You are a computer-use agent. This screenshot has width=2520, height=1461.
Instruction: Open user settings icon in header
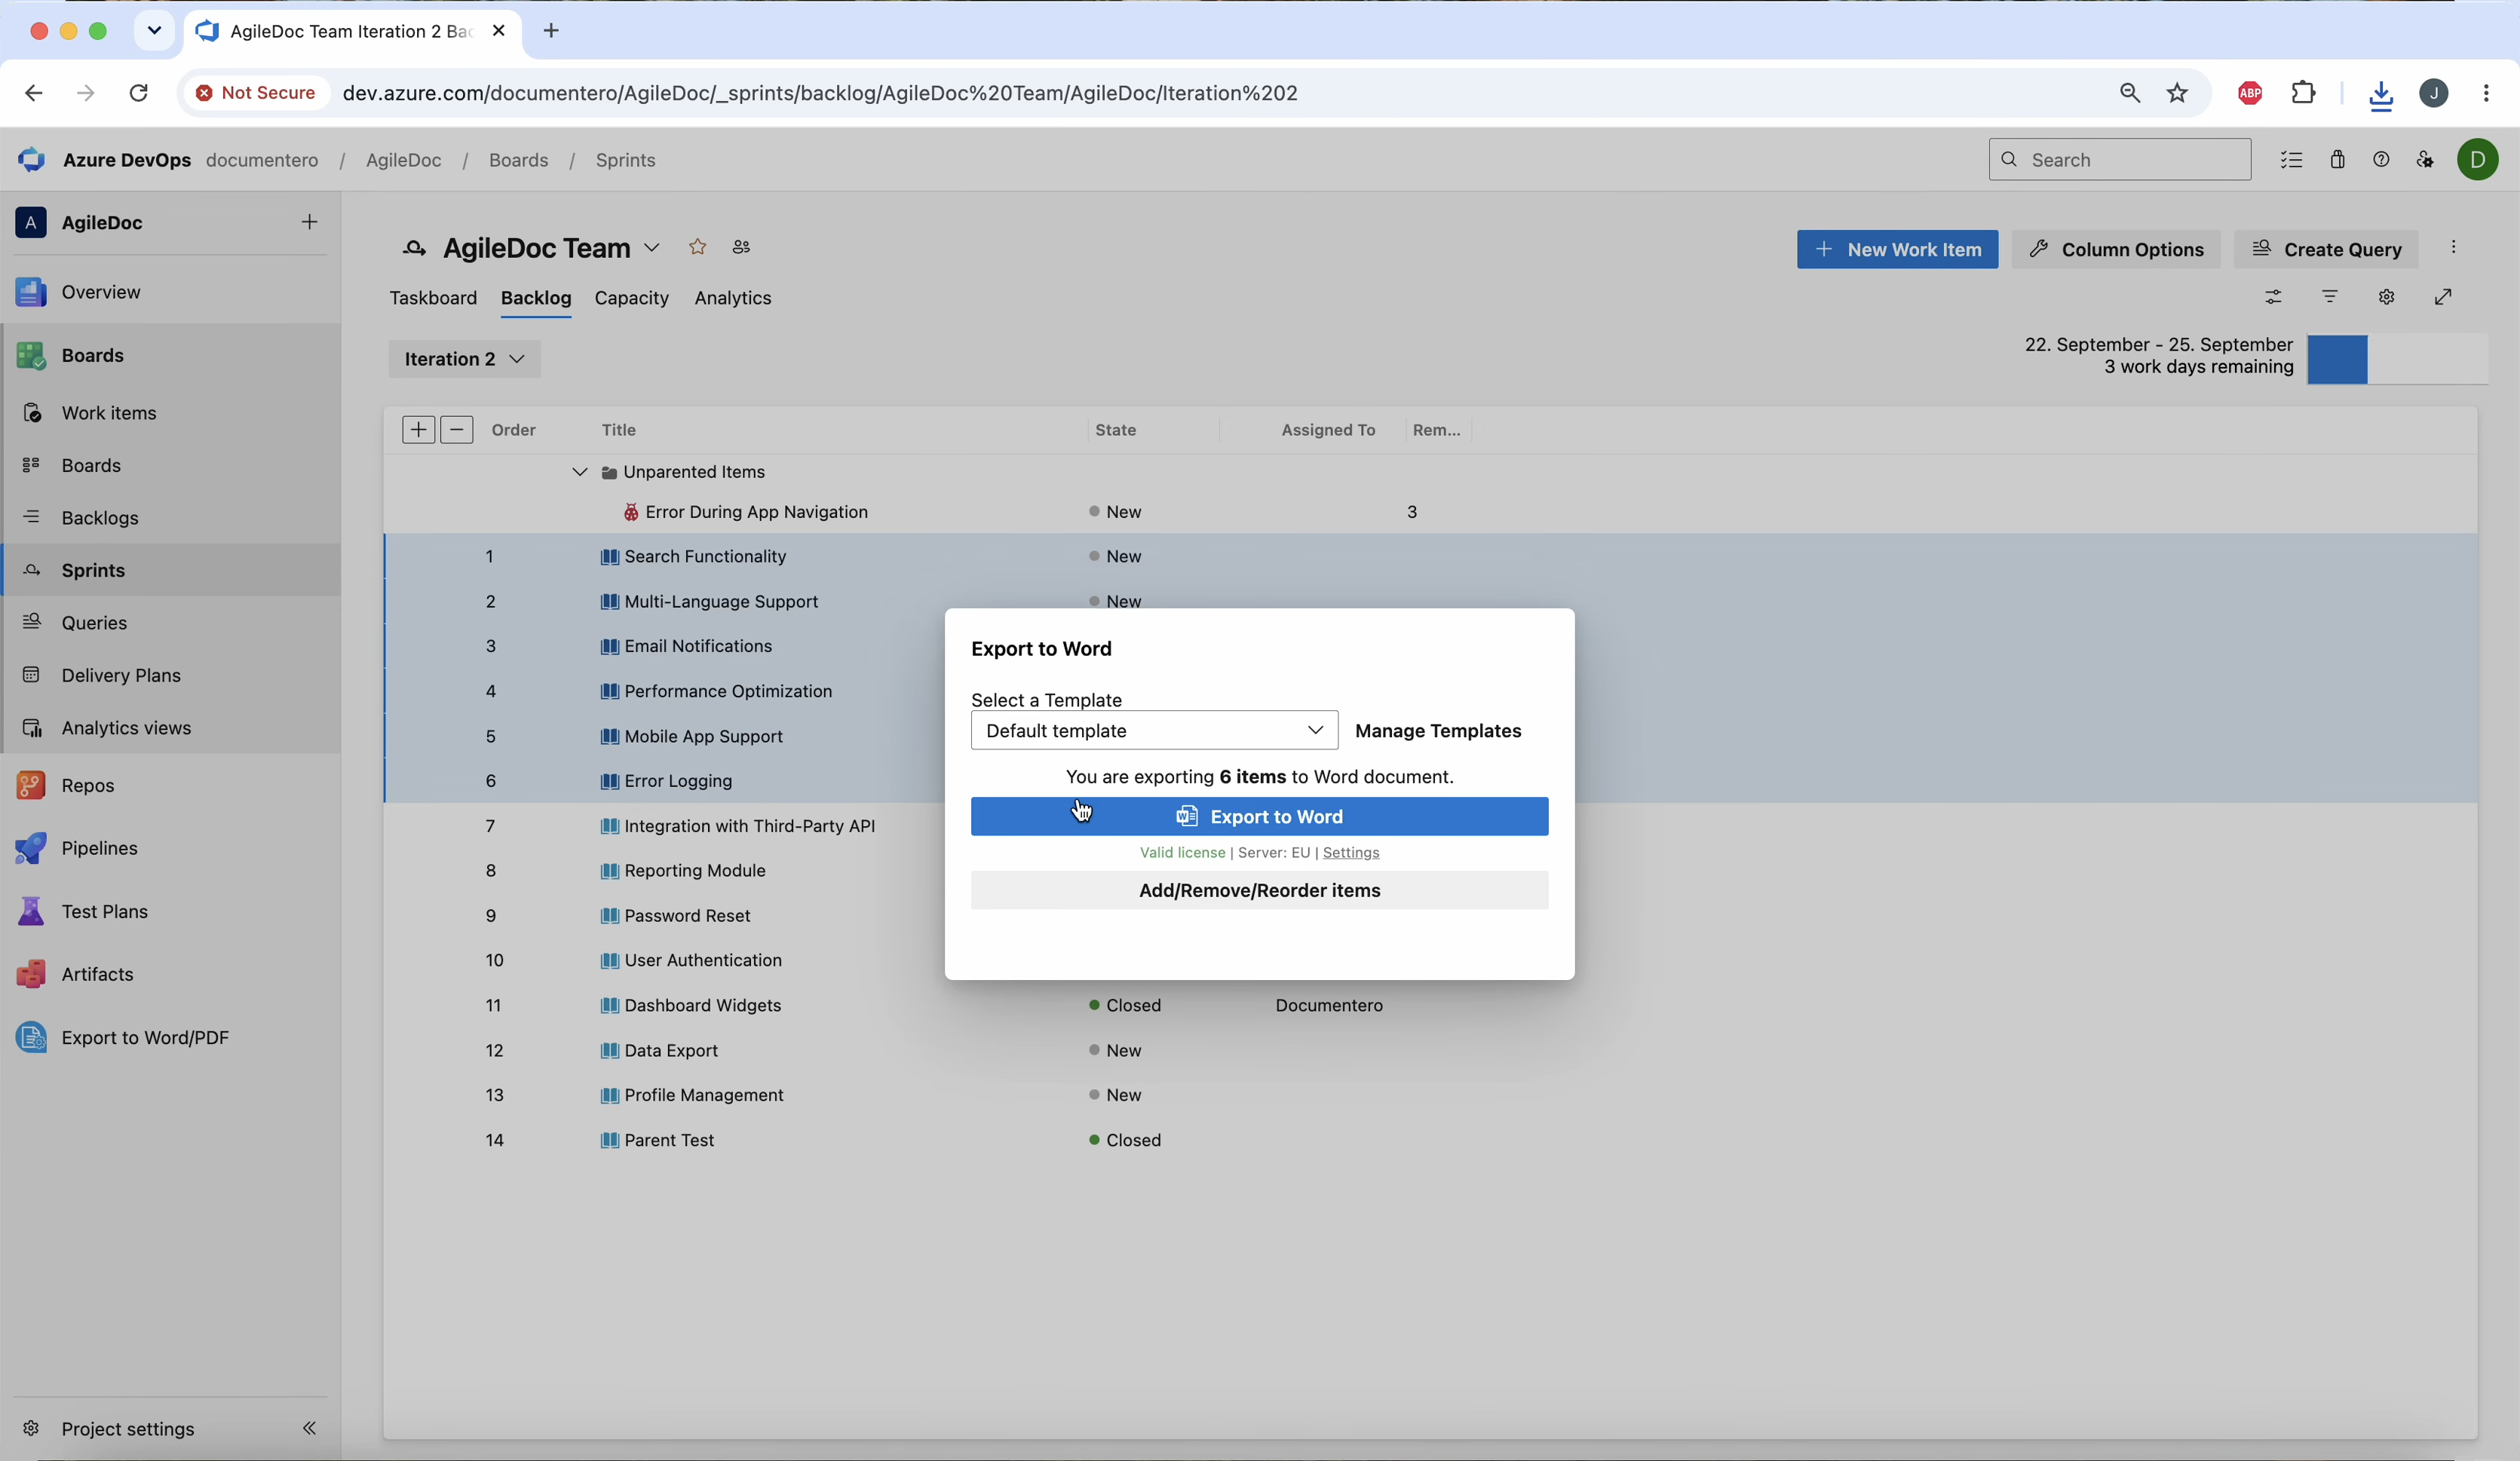point(2425,160)
